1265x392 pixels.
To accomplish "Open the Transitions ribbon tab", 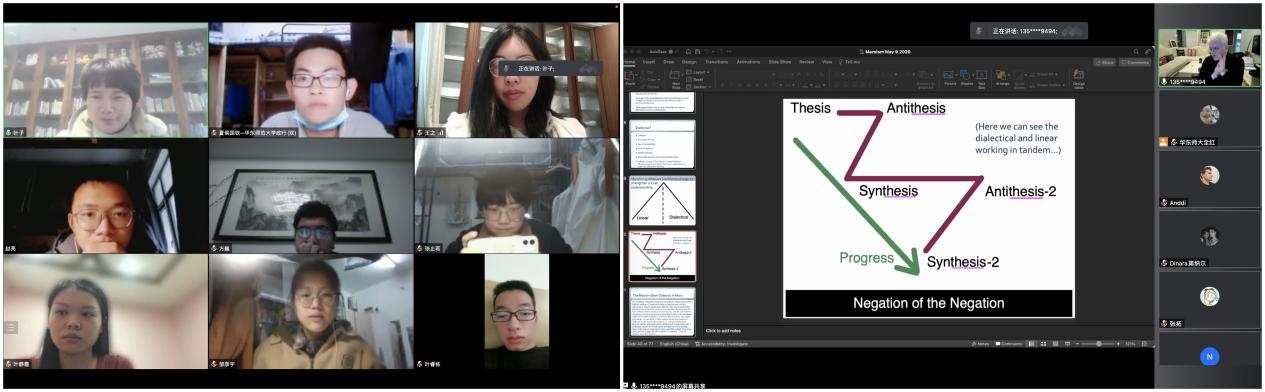I will [x=716, y=62].
